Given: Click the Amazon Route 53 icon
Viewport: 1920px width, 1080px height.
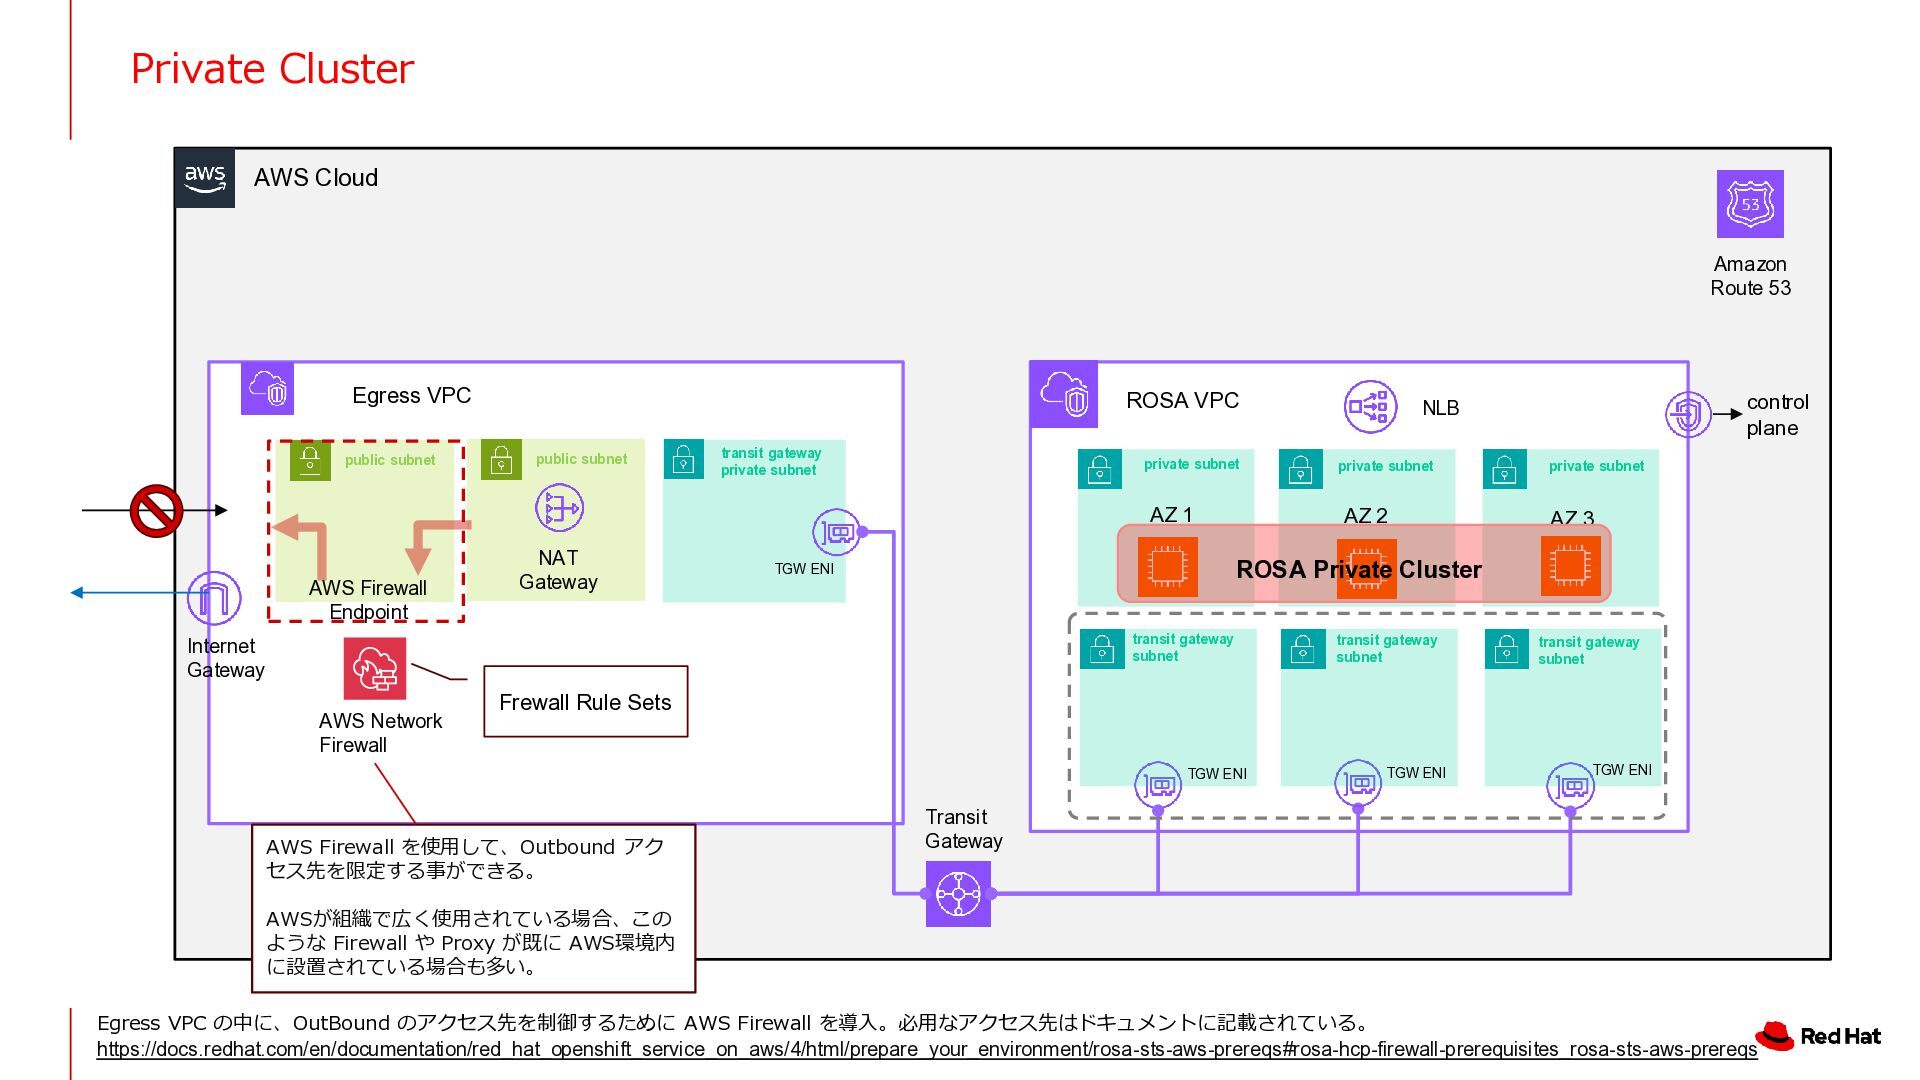Looking at the screenshot, I should click(1749, 204).
